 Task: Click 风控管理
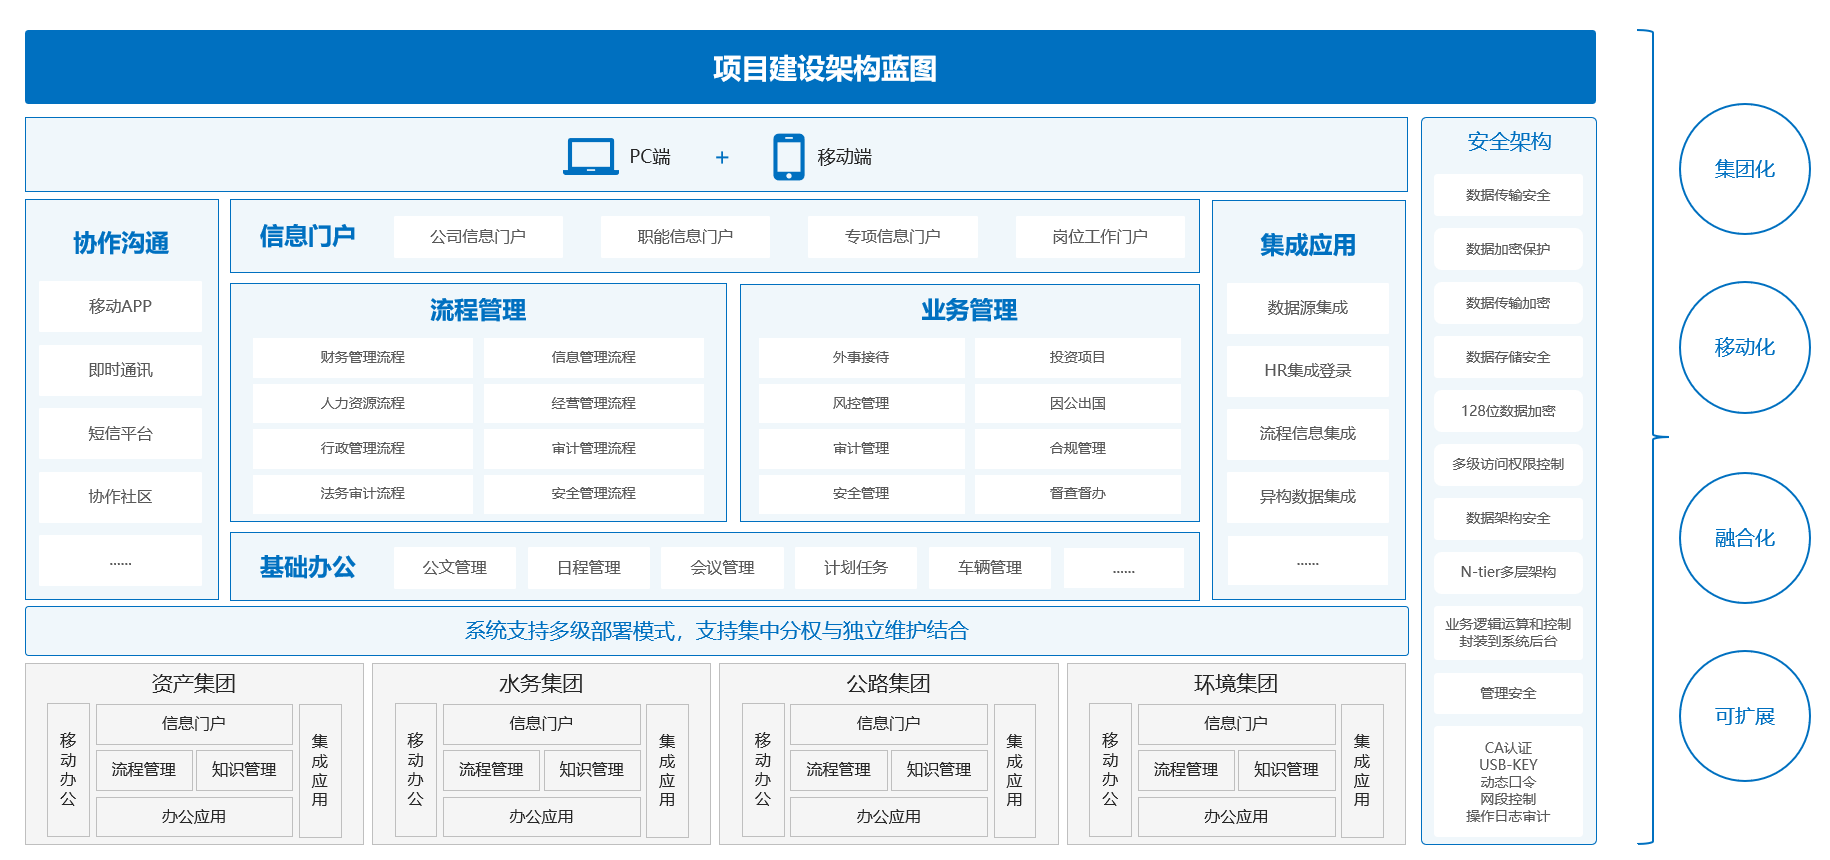pyautogui.click(x=861, y=403)
